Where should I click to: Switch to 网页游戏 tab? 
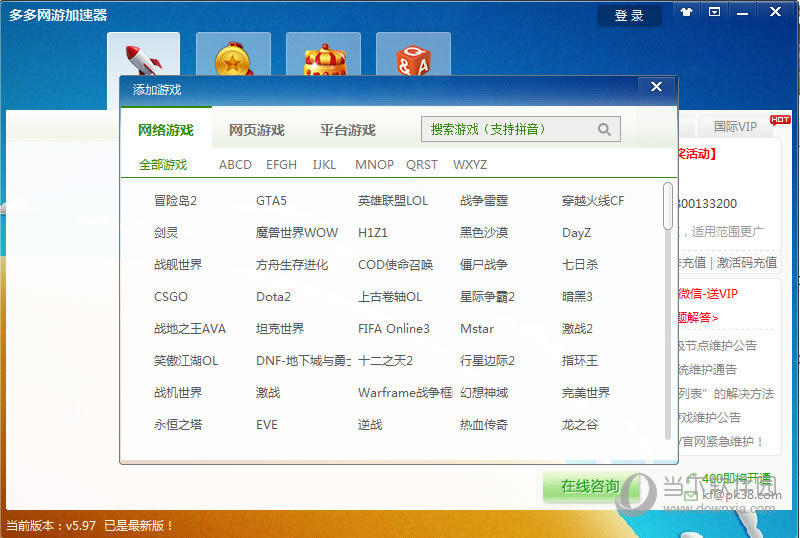tap(257, 130)
